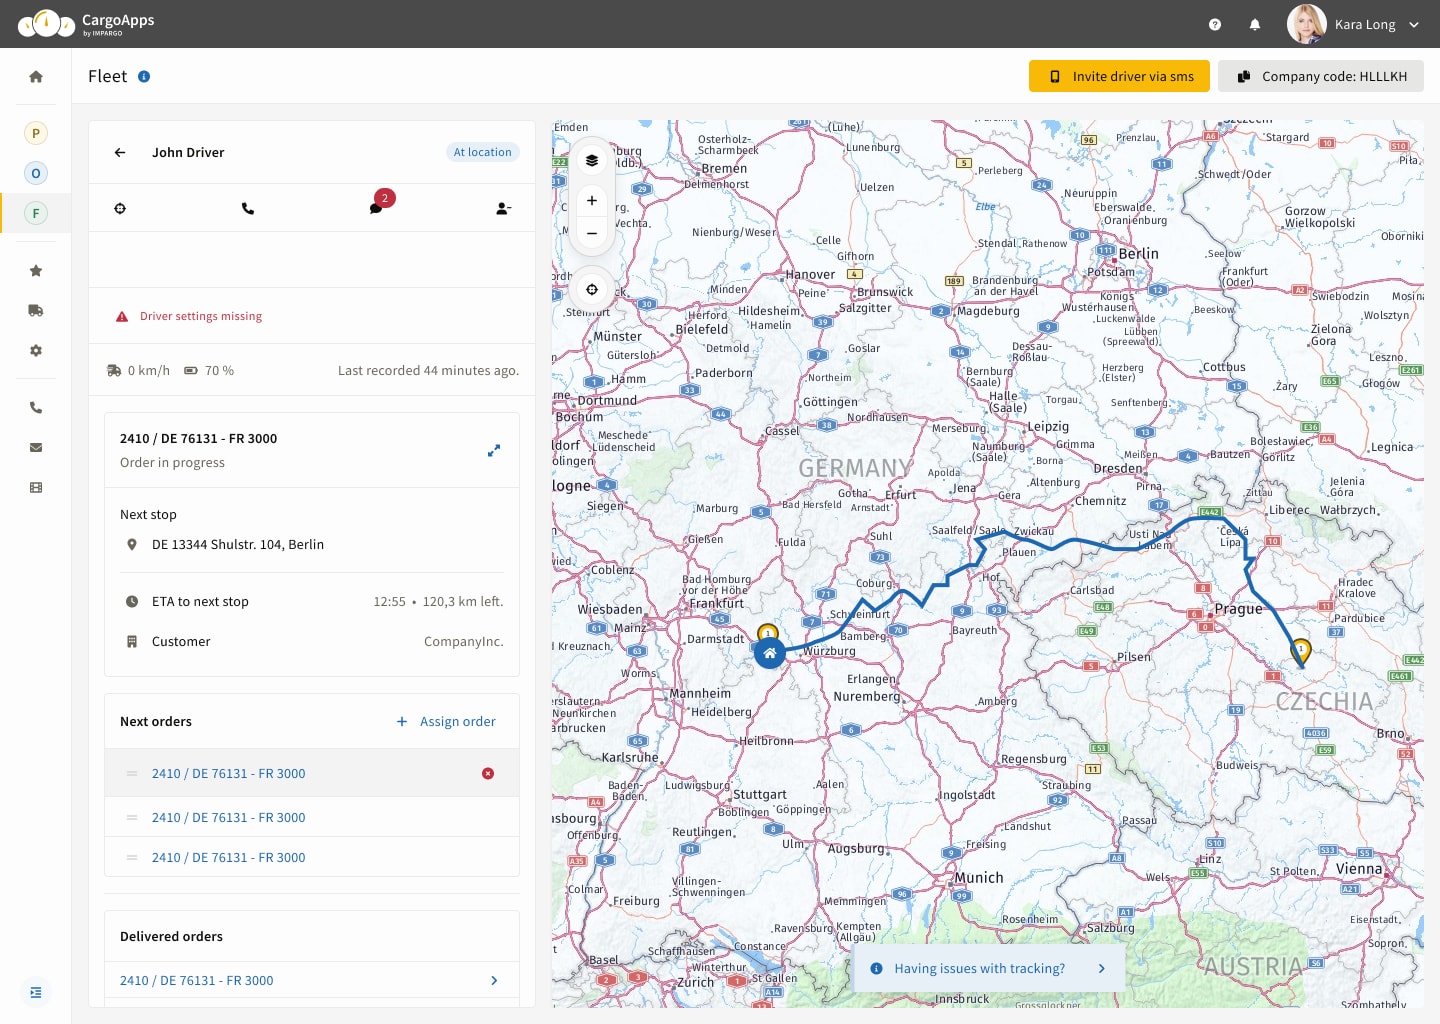Zoom out on the map
This screenshot has height=1024, width=1440.
click(592, 234)
